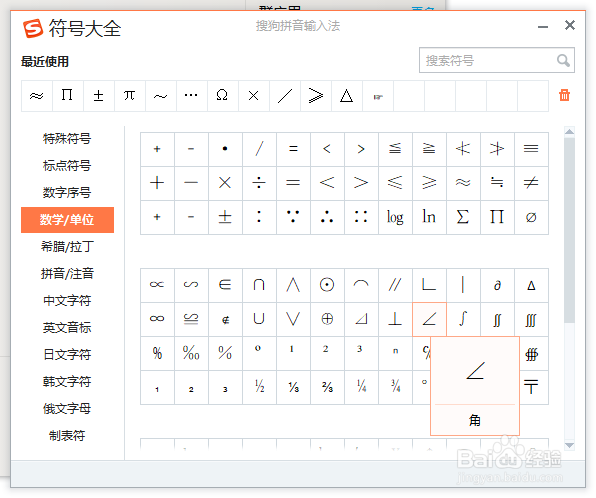Screen dimensions: 596x498
Task: Select the highlighted ∠ angle symbol
Action: point(429,319)
